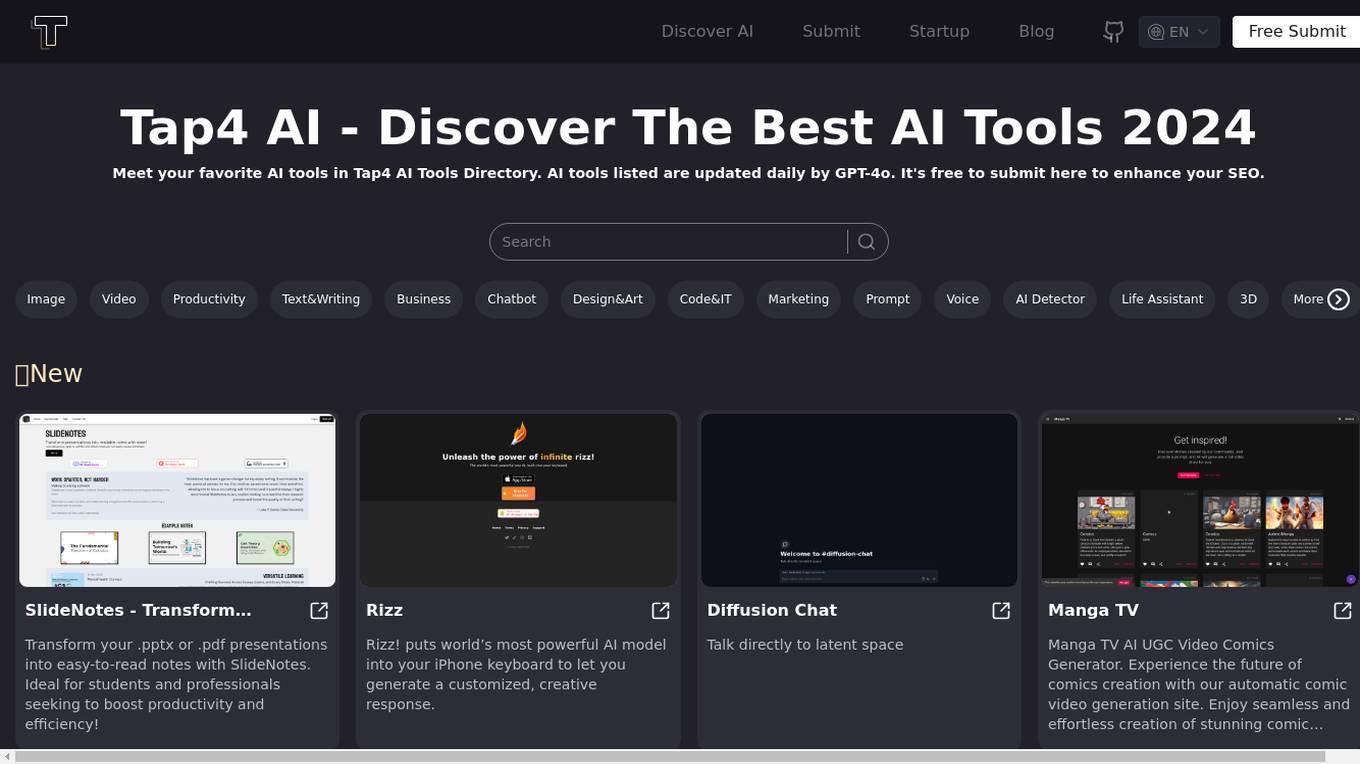Select the Productivity category chip

(x=209, y=299)
